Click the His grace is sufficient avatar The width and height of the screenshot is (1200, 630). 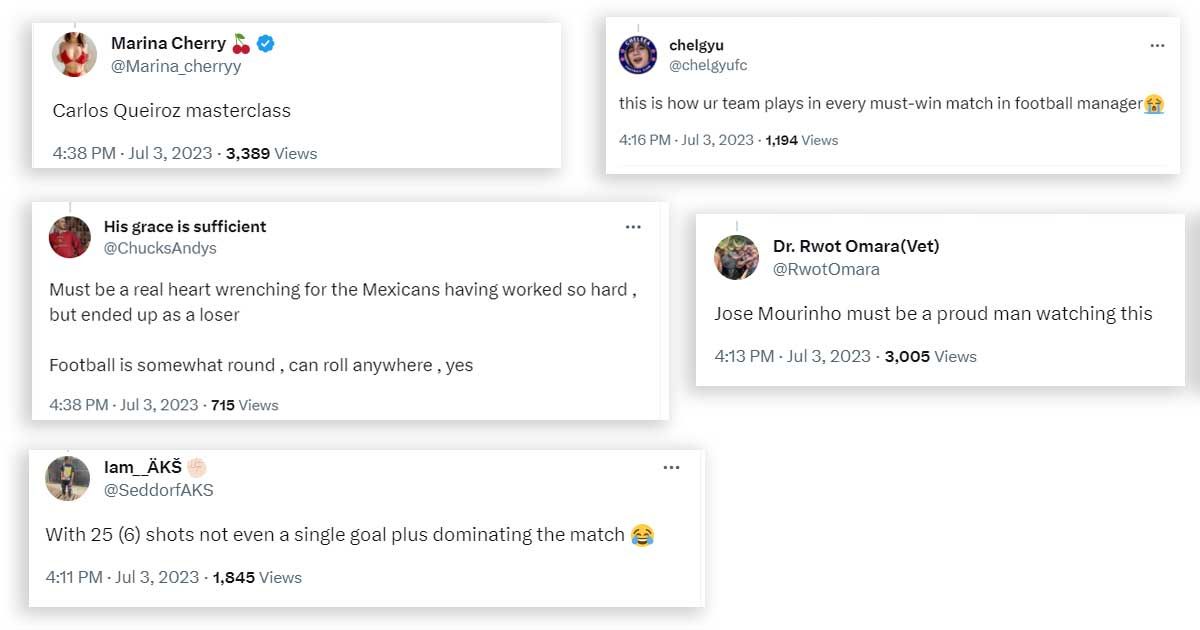(x=70, y=237)
